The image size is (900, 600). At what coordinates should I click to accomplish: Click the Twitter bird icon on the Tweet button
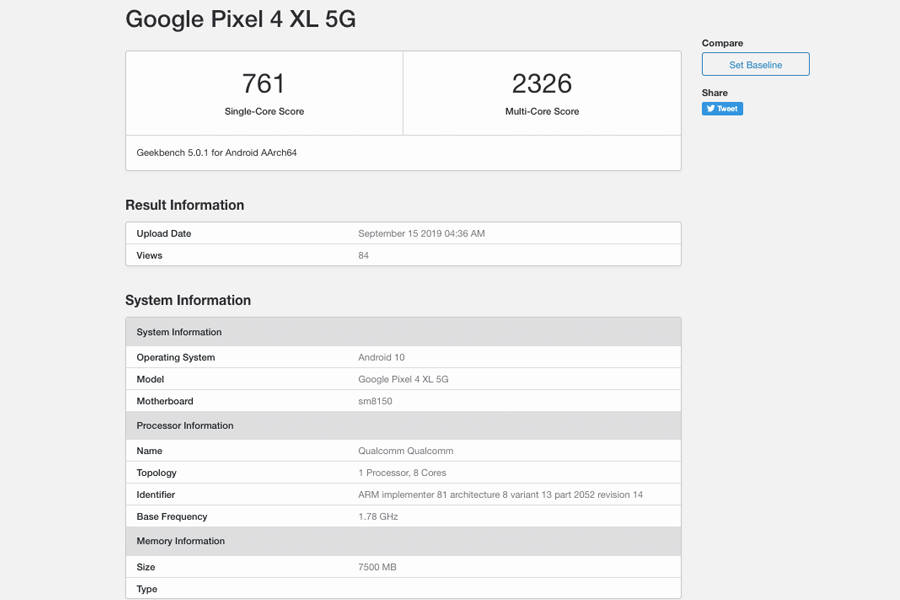pos(710,108)
